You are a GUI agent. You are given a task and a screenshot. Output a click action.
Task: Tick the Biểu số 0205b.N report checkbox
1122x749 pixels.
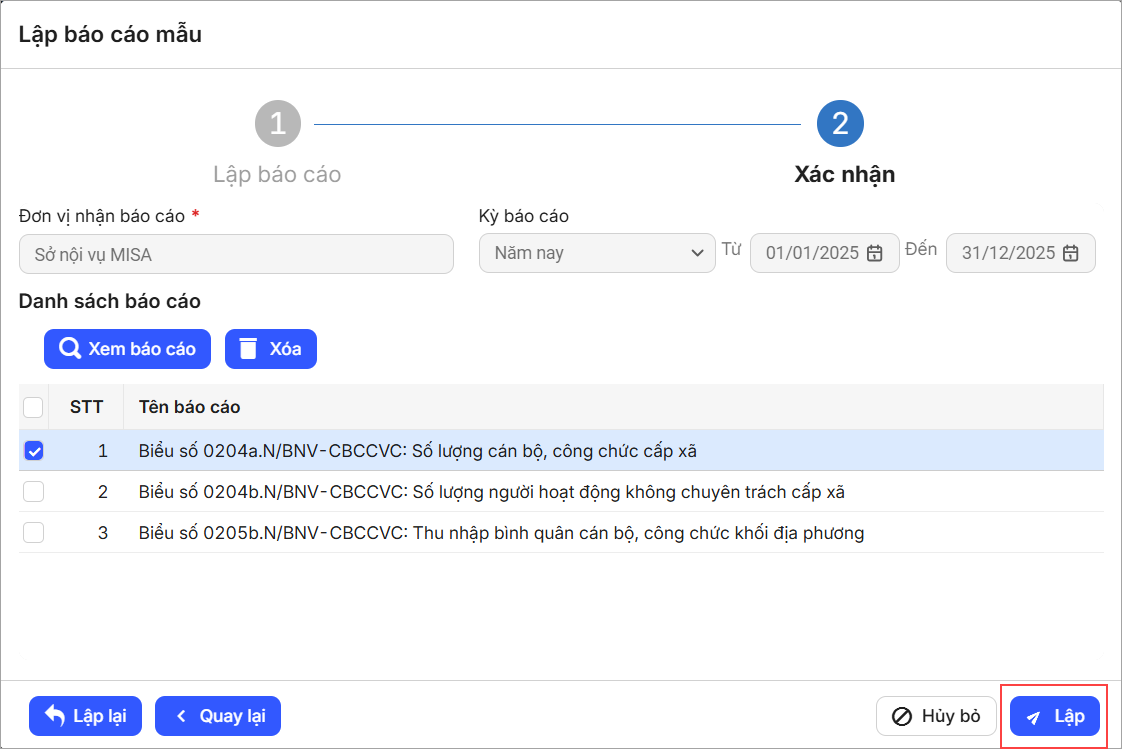pos(33,533)
